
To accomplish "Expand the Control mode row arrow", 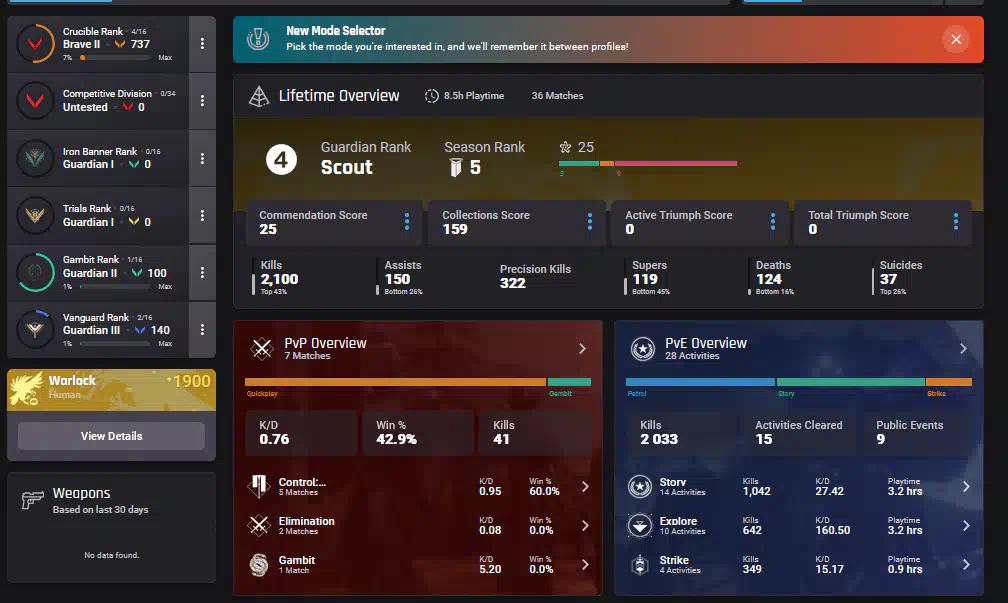I will point(585,487).
